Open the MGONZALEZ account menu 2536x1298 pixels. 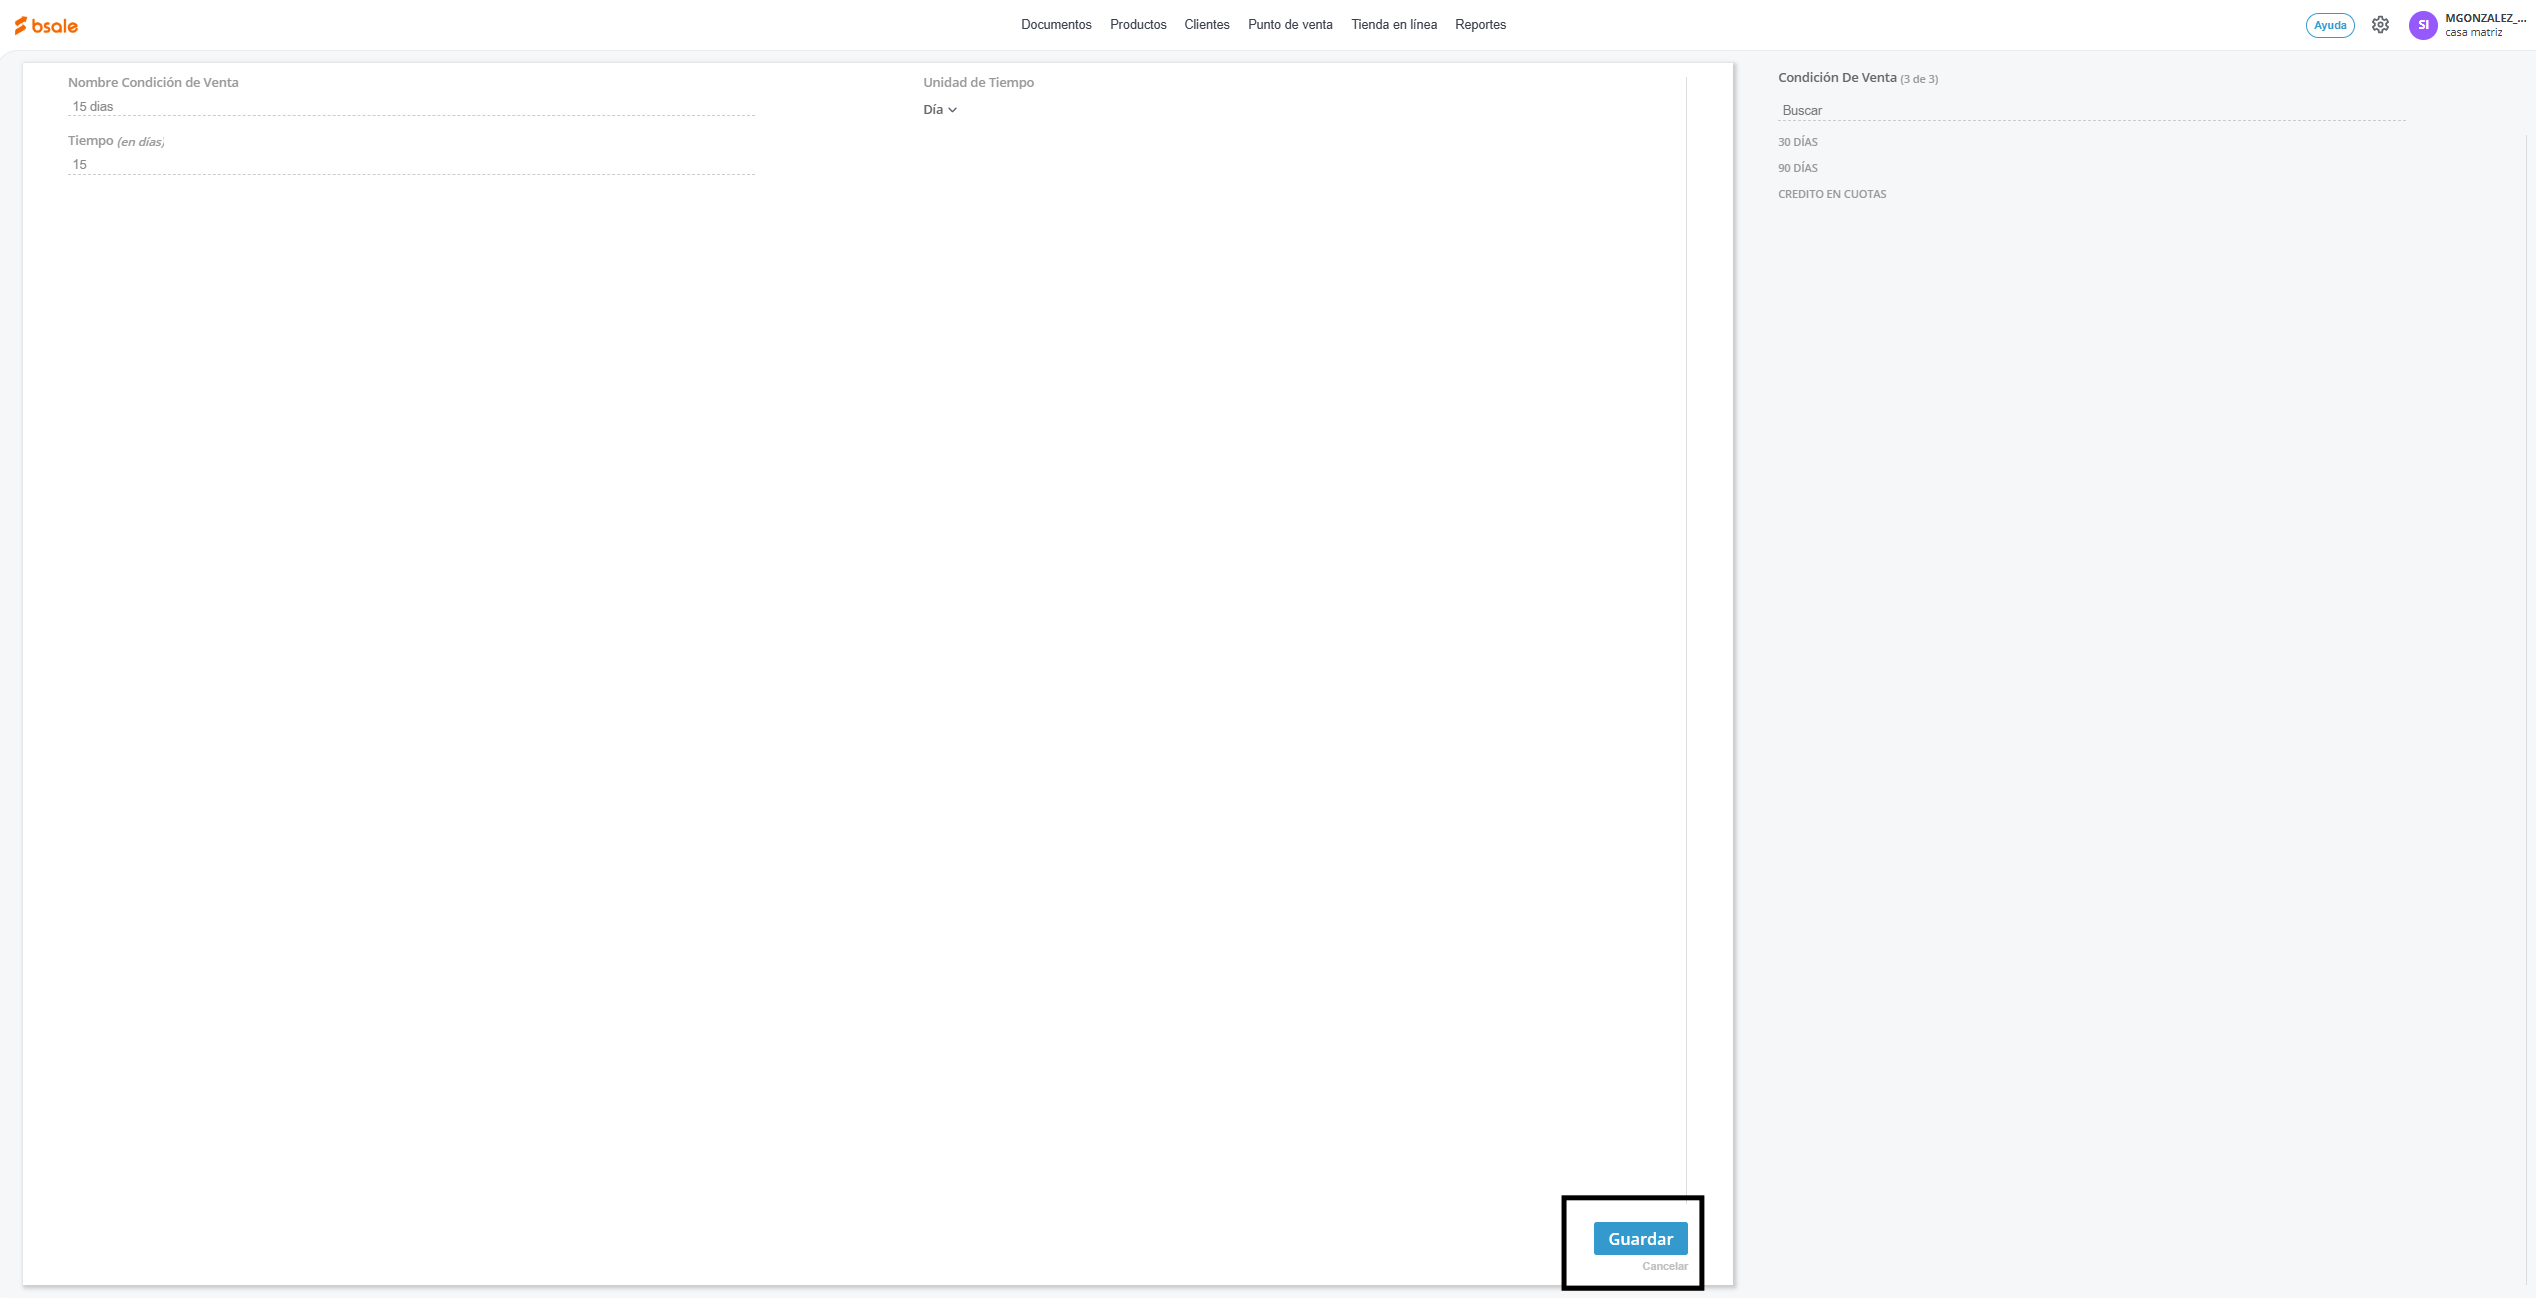(2484, 25)
